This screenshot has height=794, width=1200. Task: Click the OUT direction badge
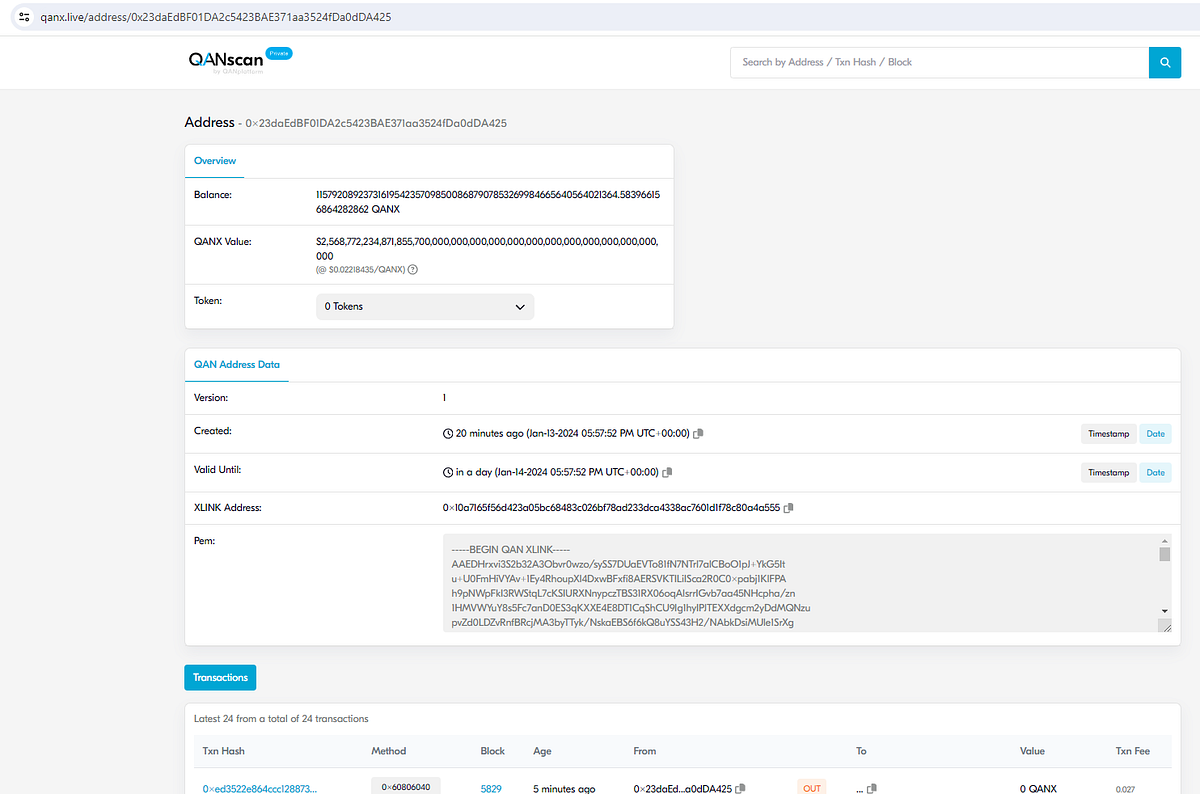pyautogui.click(x=811, y=787)
